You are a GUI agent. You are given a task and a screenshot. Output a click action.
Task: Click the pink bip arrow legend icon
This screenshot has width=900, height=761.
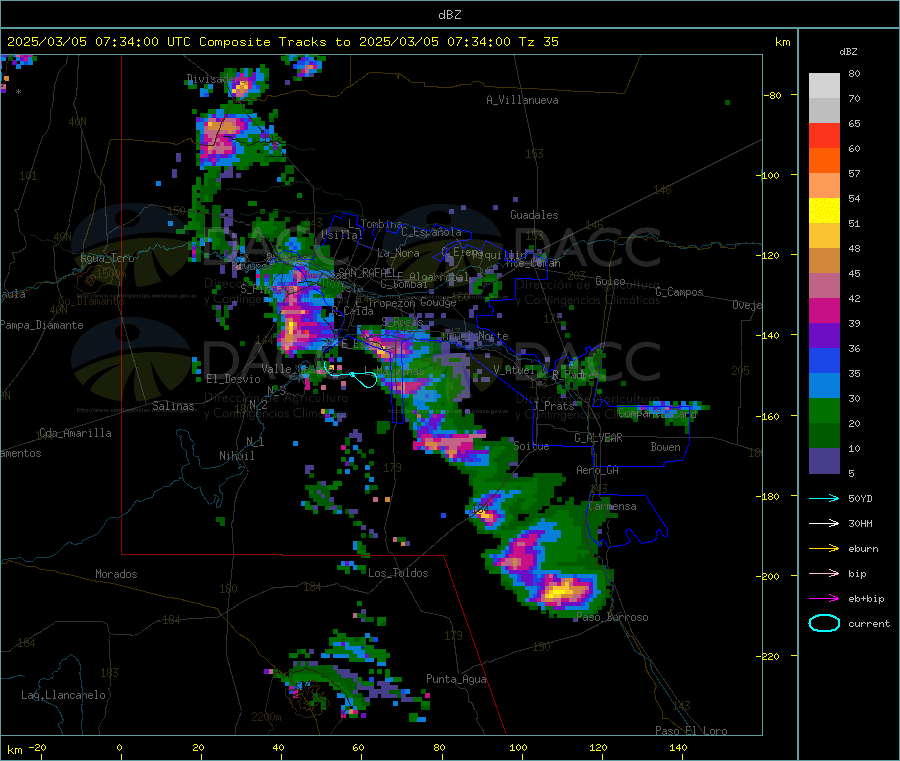click(824, 573)
